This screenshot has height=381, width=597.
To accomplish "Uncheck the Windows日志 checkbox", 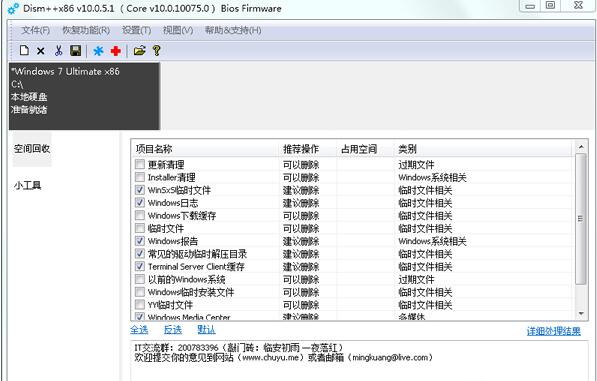I will [x=140, y=202].
